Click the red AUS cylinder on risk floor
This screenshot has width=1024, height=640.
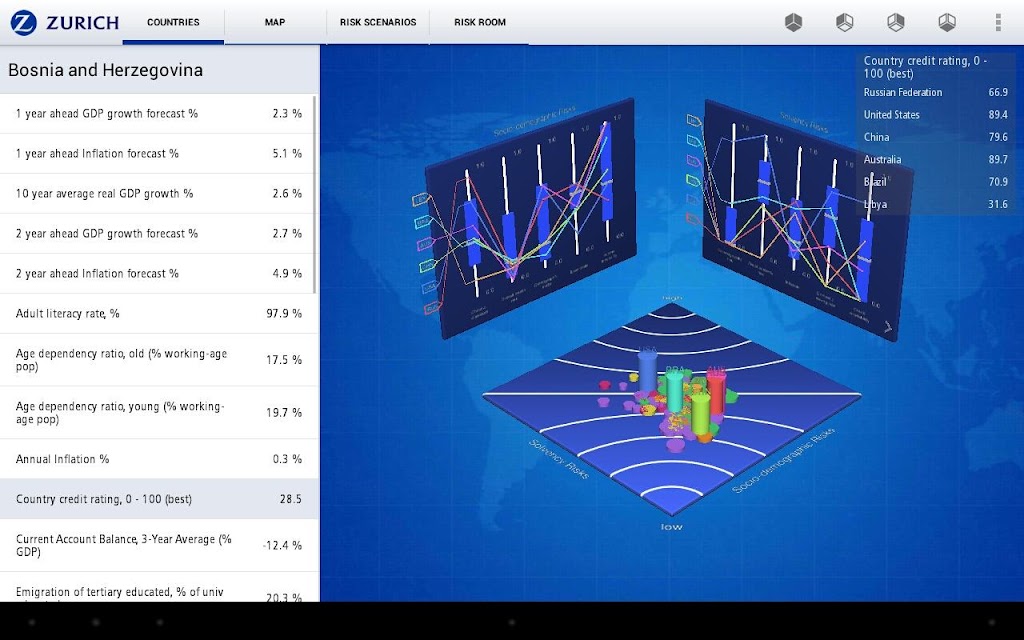click(x=716, y=391)
